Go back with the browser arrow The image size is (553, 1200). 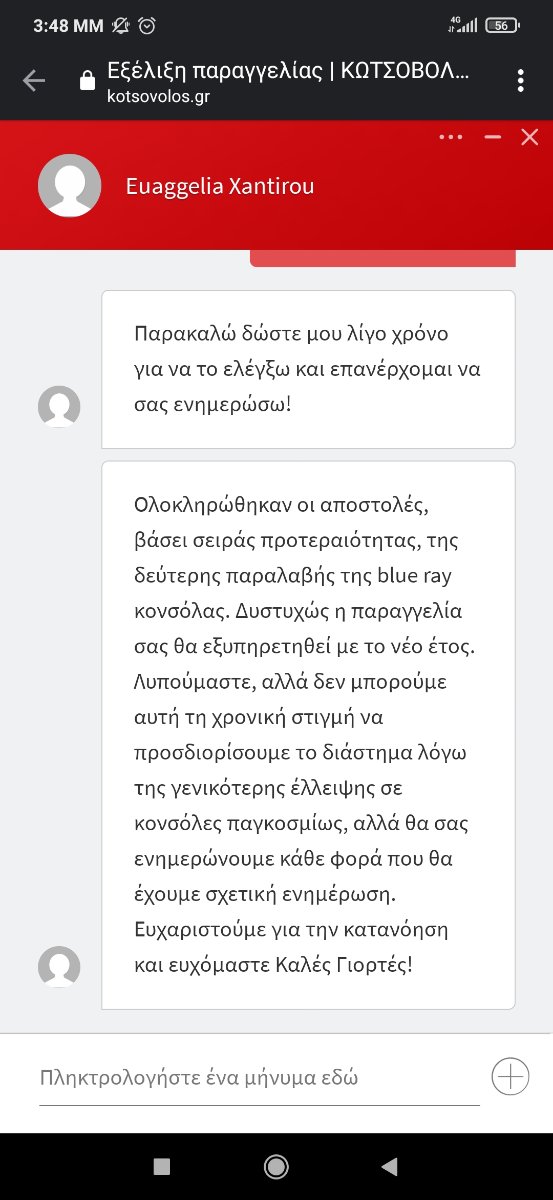point(34,81)
